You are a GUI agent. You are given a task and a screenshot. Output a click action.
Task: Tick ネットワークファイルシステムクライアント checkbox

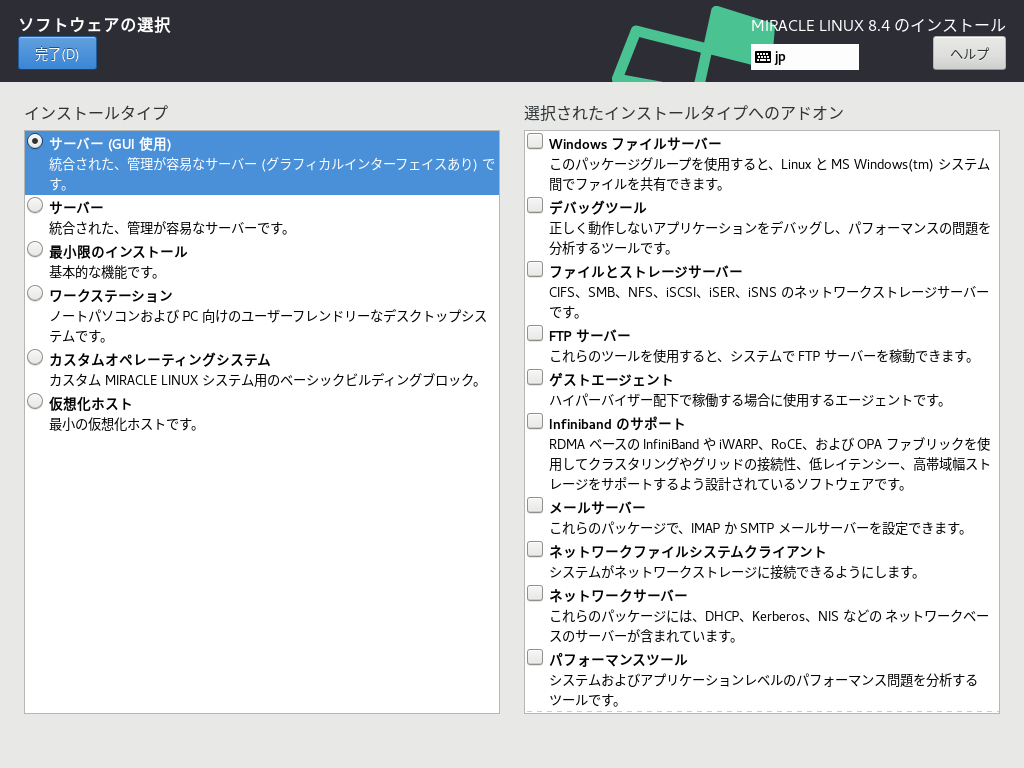click(536, 550)
